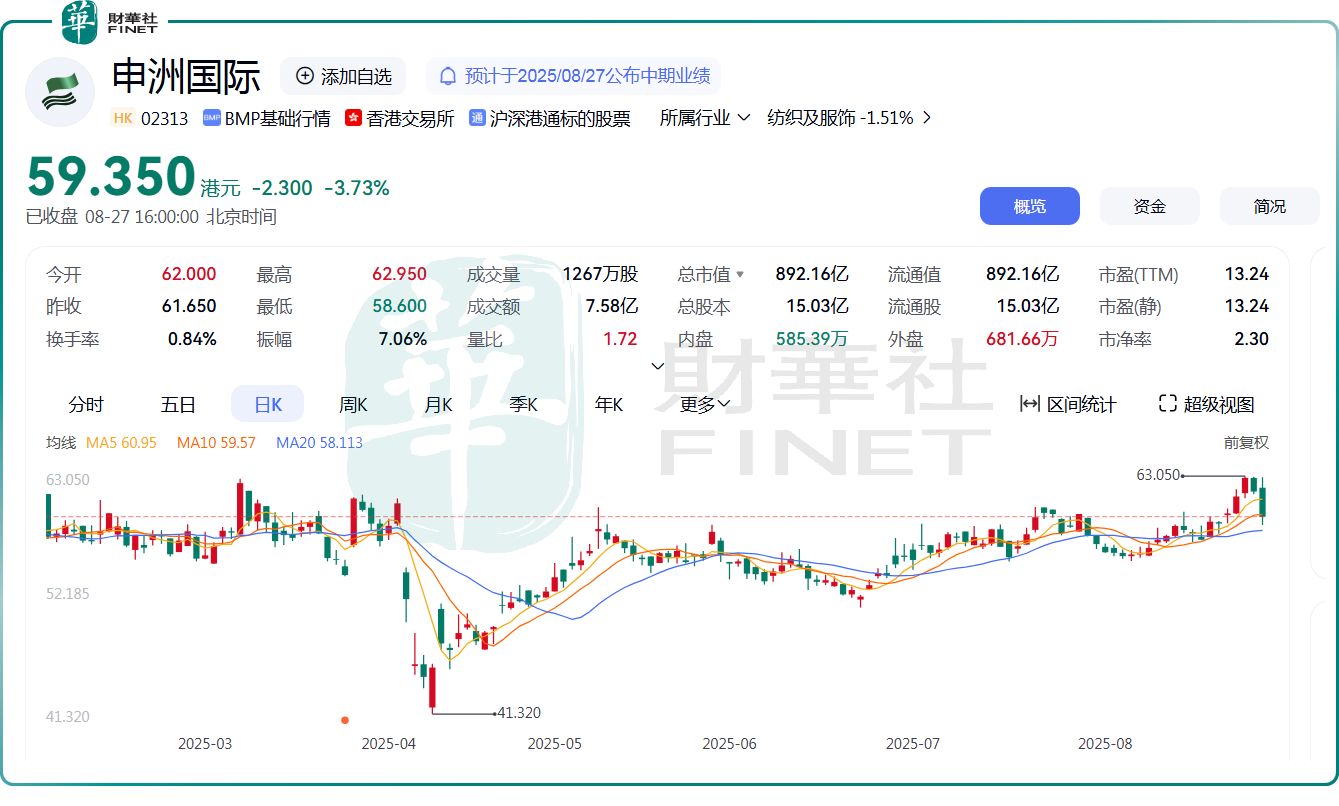This screenshot has width=1339, height=806.
Task: Click the 成交额 value 7.58亿
Action: pos(612,306)
